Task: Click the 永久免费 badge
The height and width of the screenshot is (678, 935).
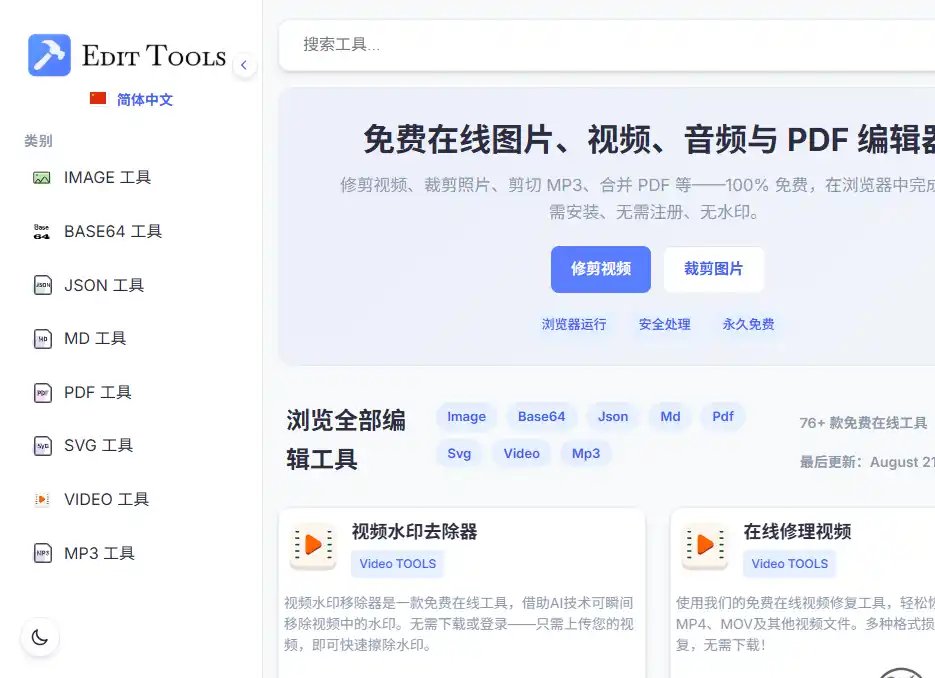Action: [748, 324]
